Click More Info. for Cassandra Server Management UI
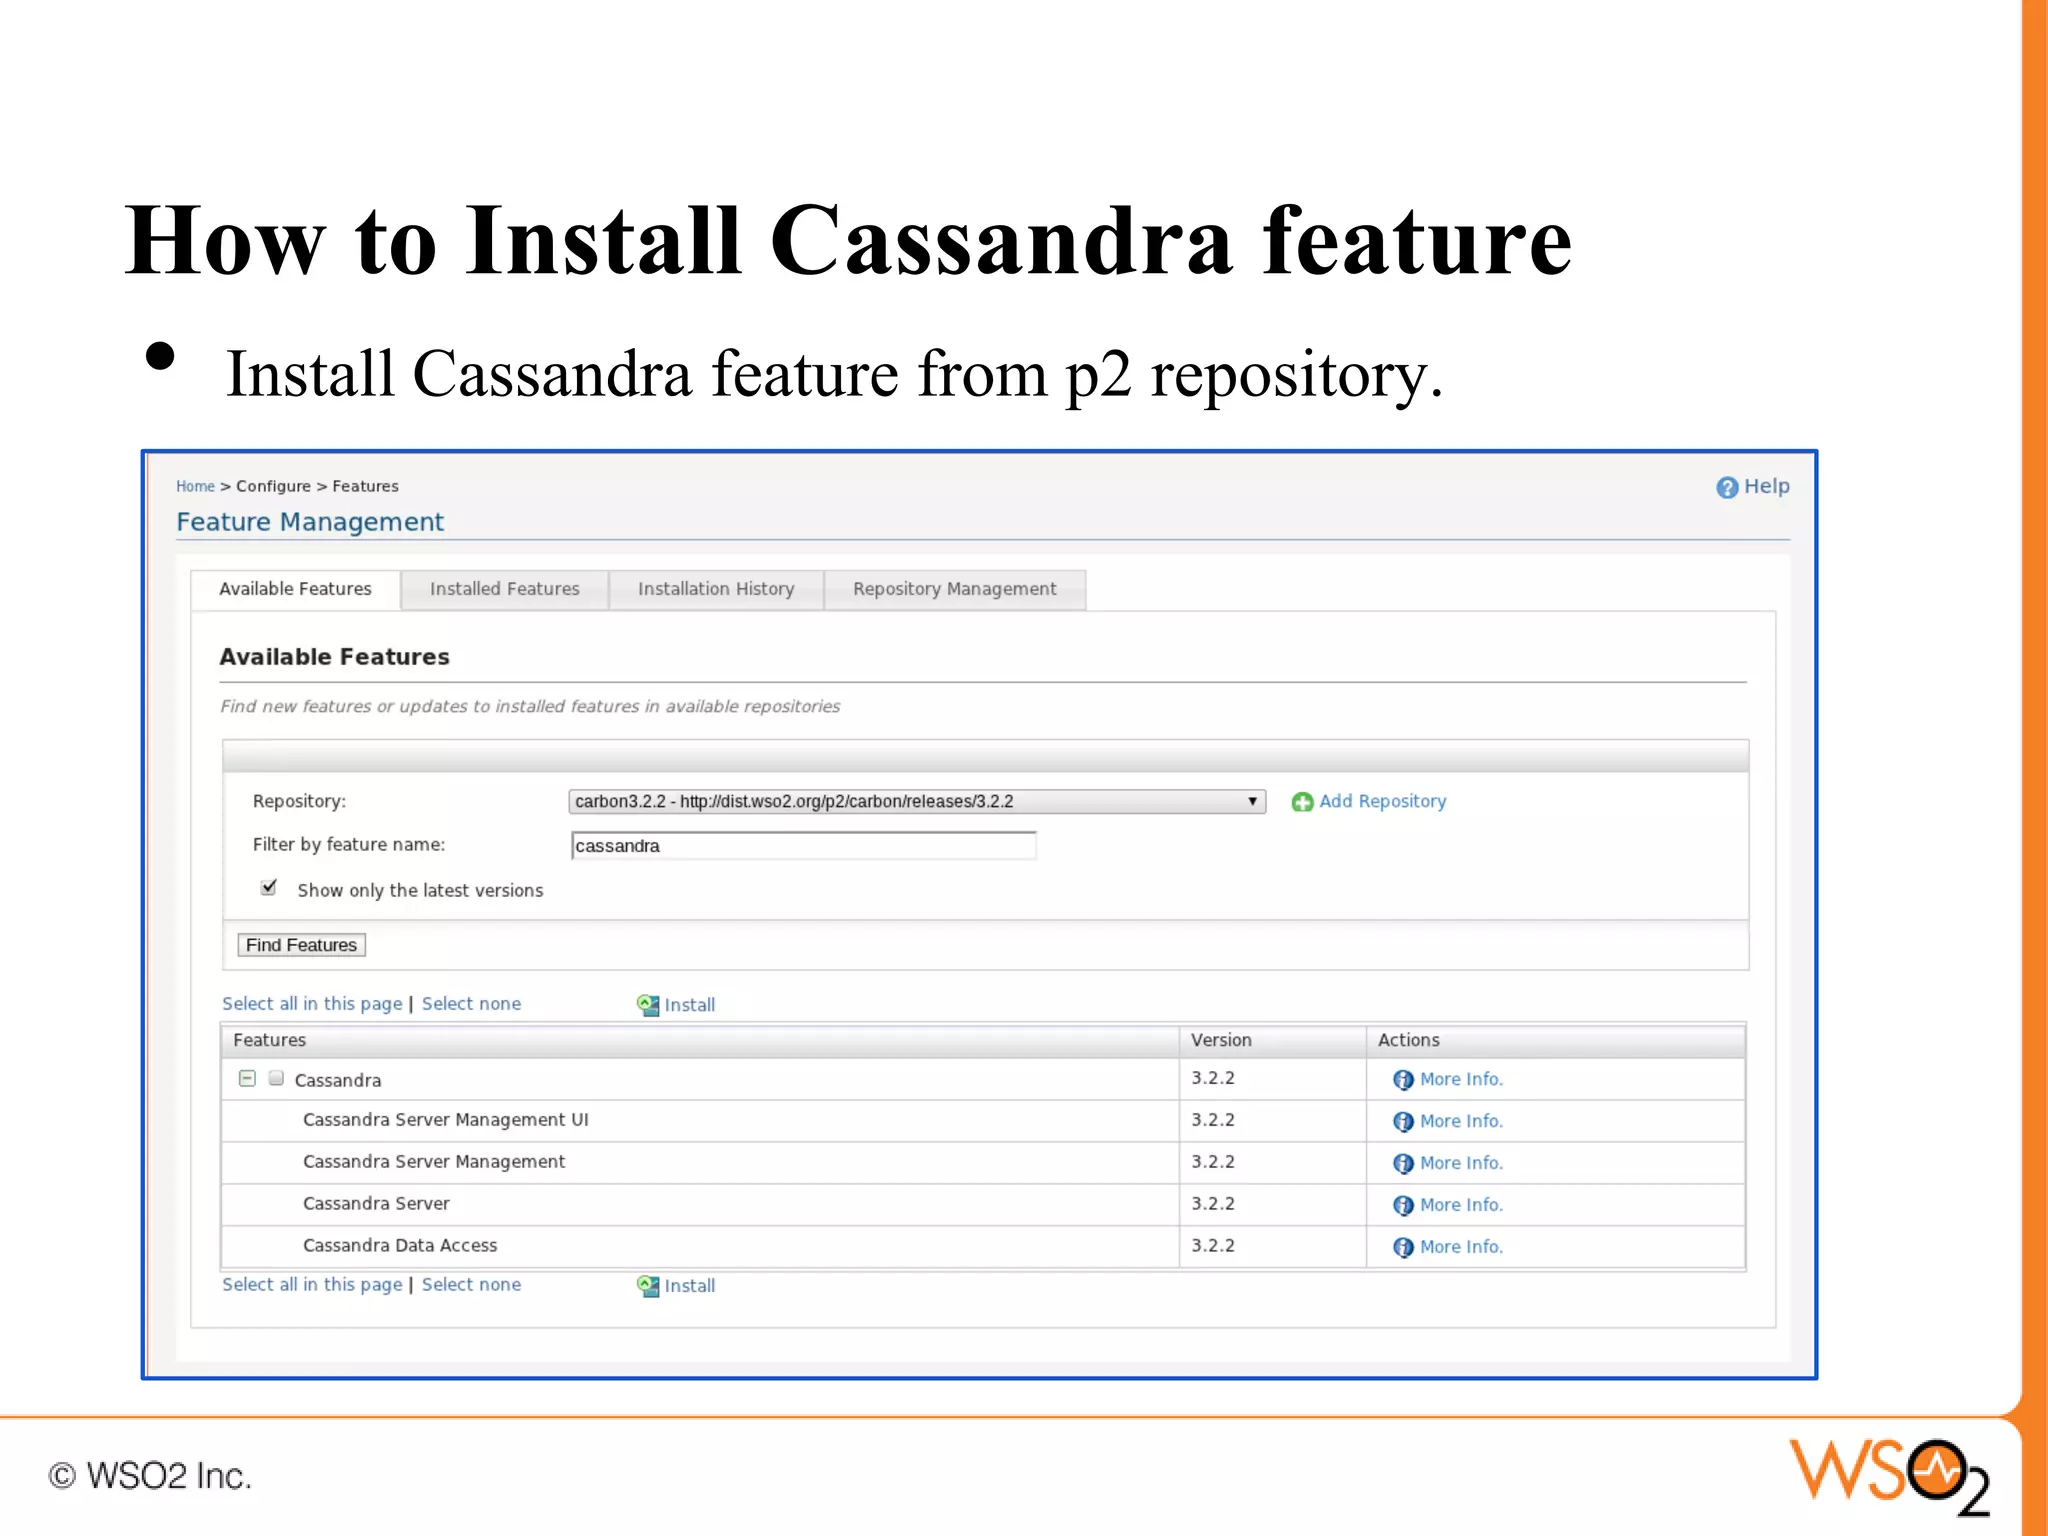The image size is (2048, 1536). (x=1461, y=1121)
